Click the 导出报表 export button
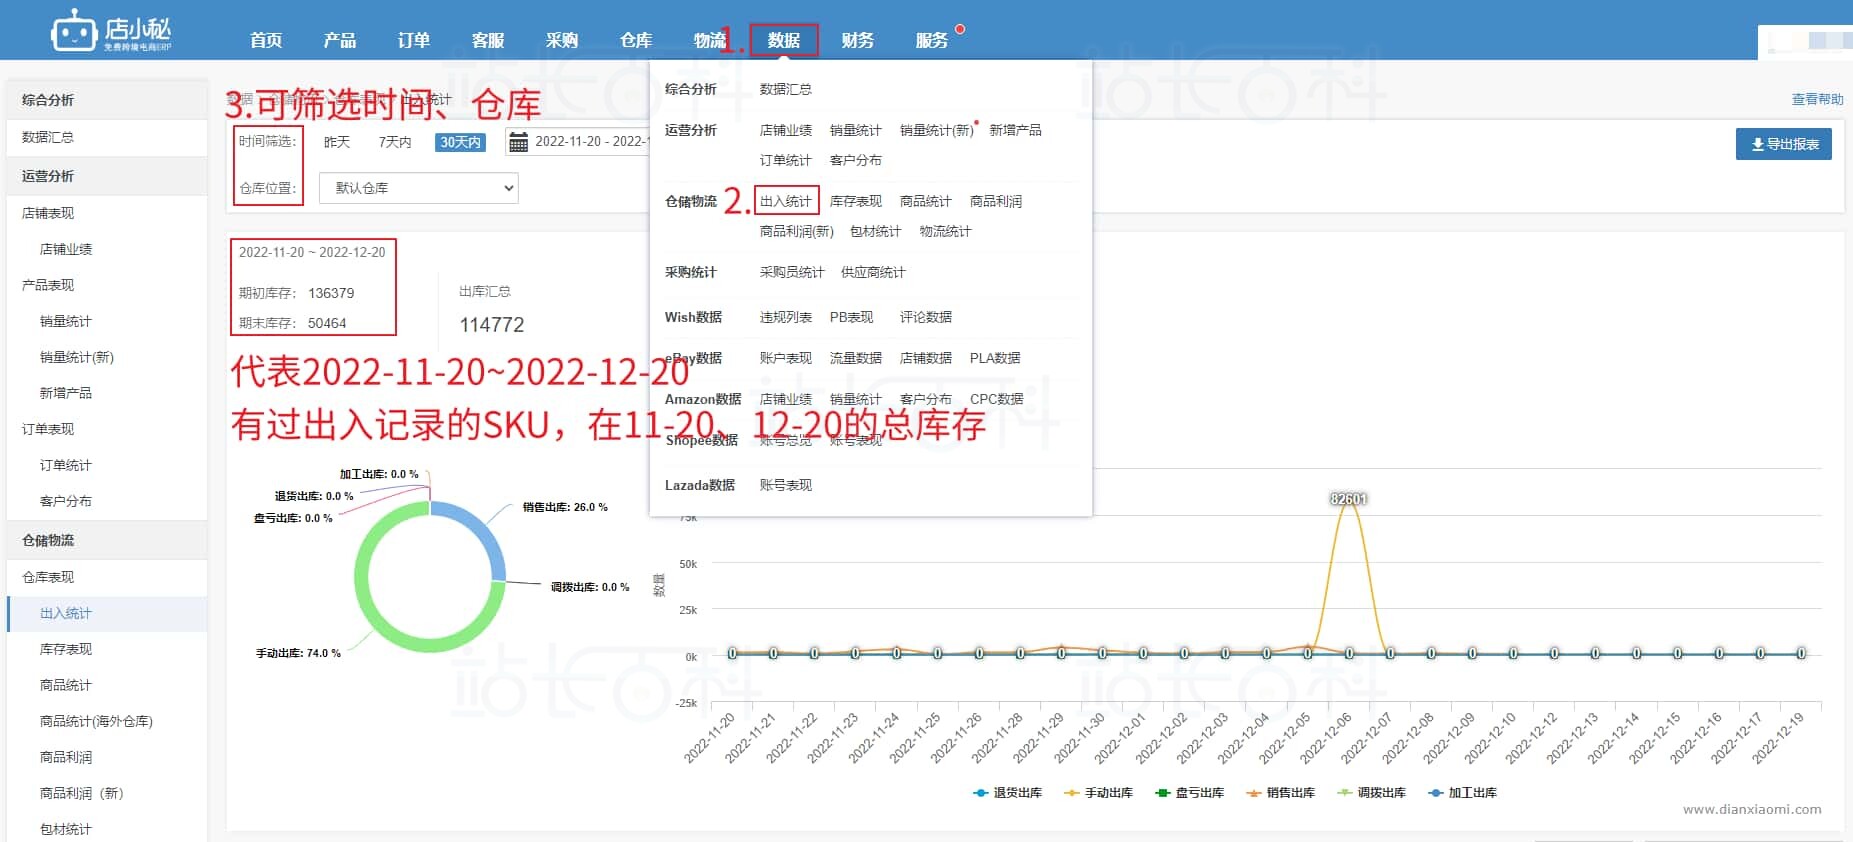Screen dimensions: 1853x842 coord(1784,144)
